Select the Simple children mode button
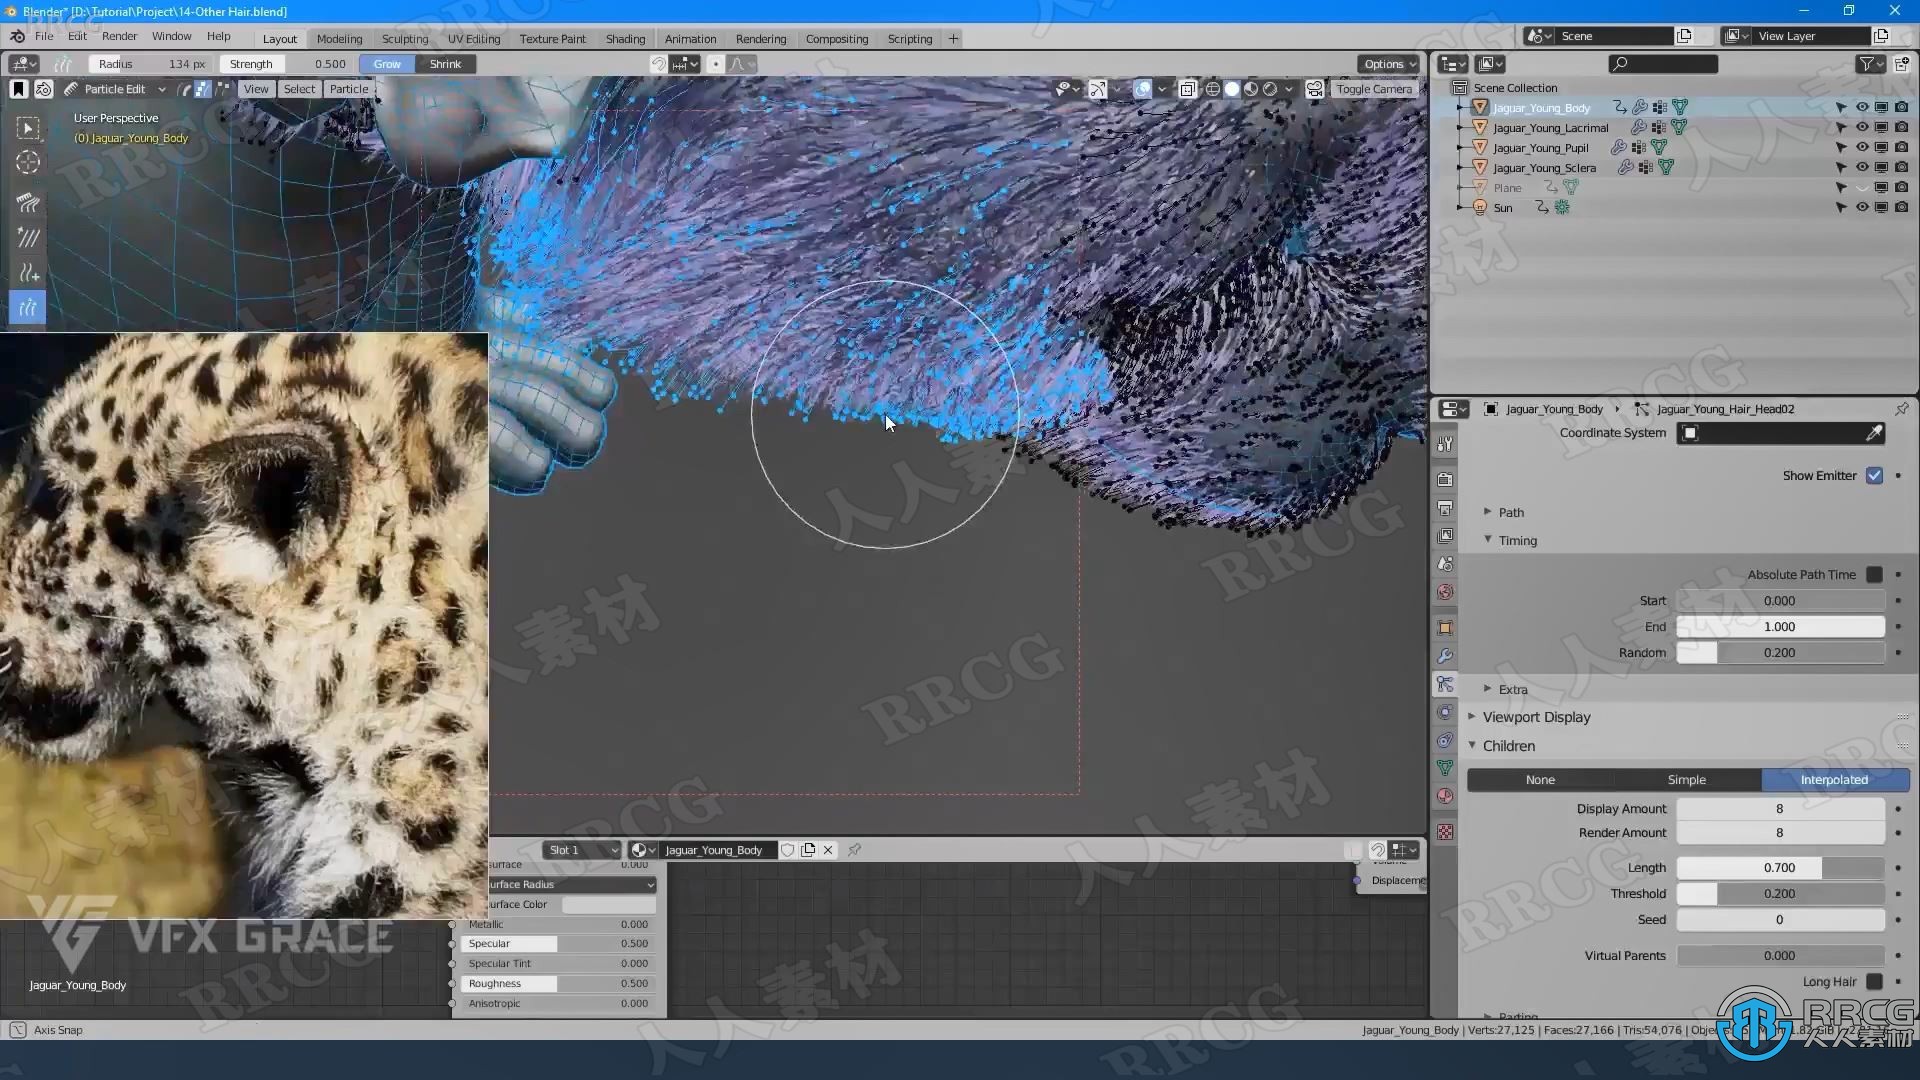Screen dimensions: 1920x1080 pos(1685,779)
